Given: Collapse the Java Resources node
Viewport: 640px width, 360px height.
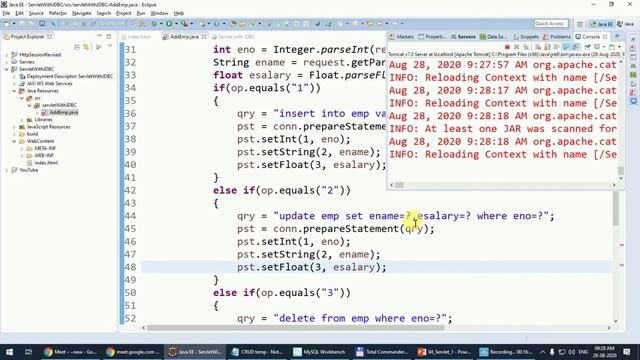Looking at the screenshot, I should click(x=14, y=91).
